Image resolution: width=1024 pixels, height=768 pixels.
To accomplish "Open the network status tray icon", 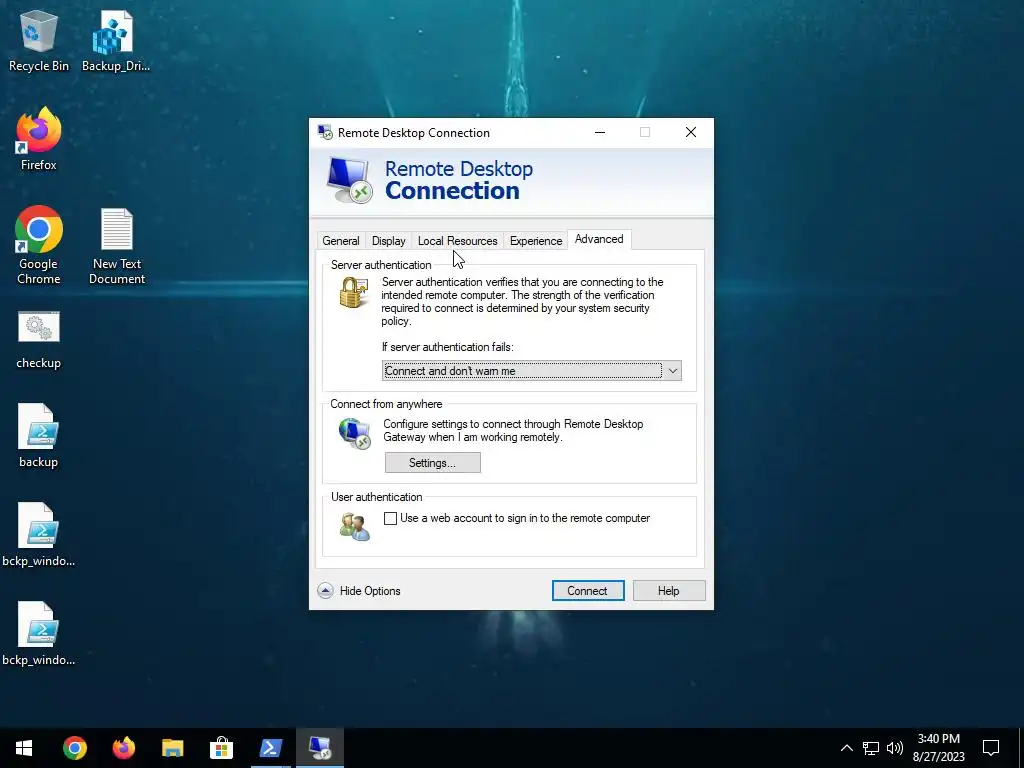I will tap(871, 748).
